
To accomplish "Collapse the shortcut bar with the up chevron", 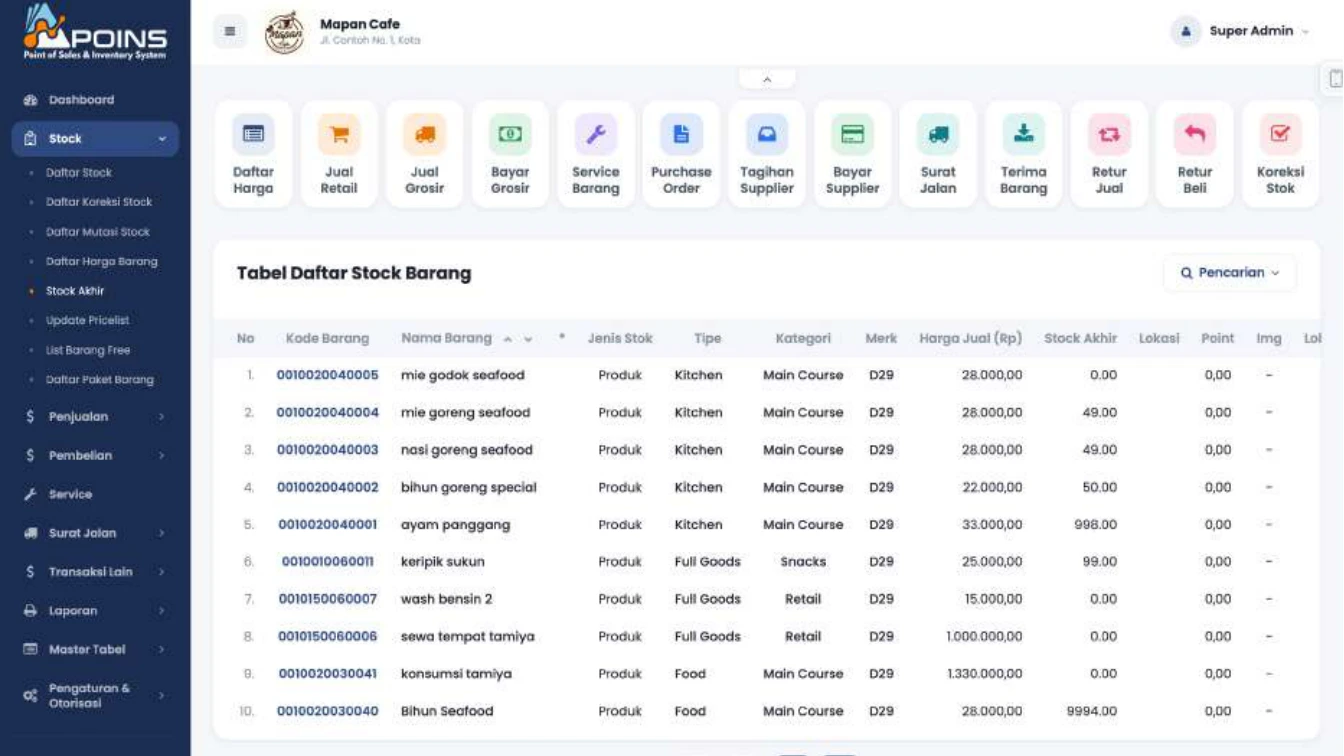I will coord(767,79).
